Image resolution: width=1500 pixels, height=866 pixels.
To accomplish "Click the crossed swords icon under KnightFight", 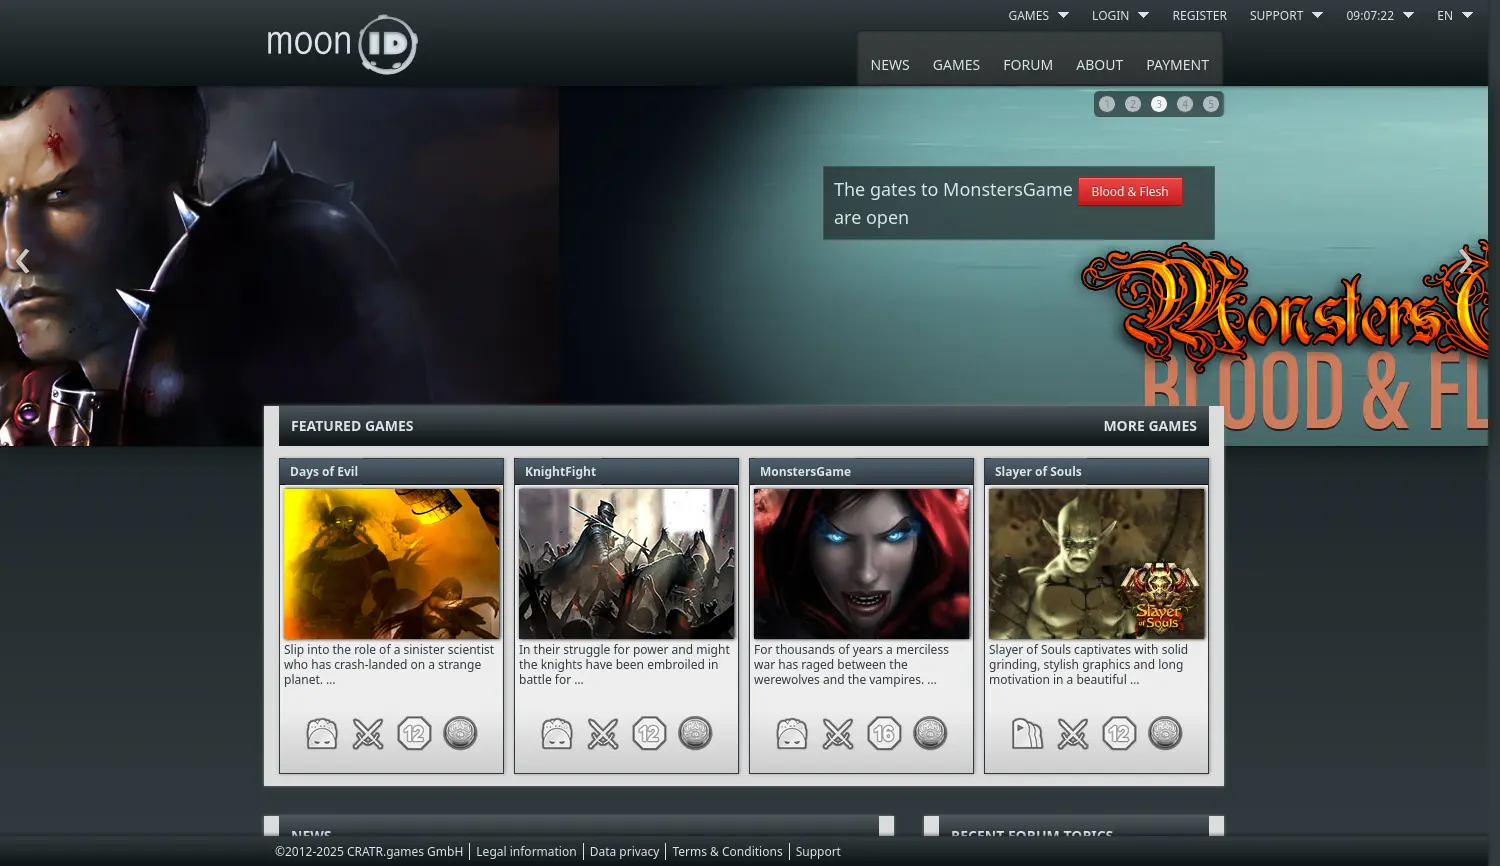I will (x=603, y=734).
